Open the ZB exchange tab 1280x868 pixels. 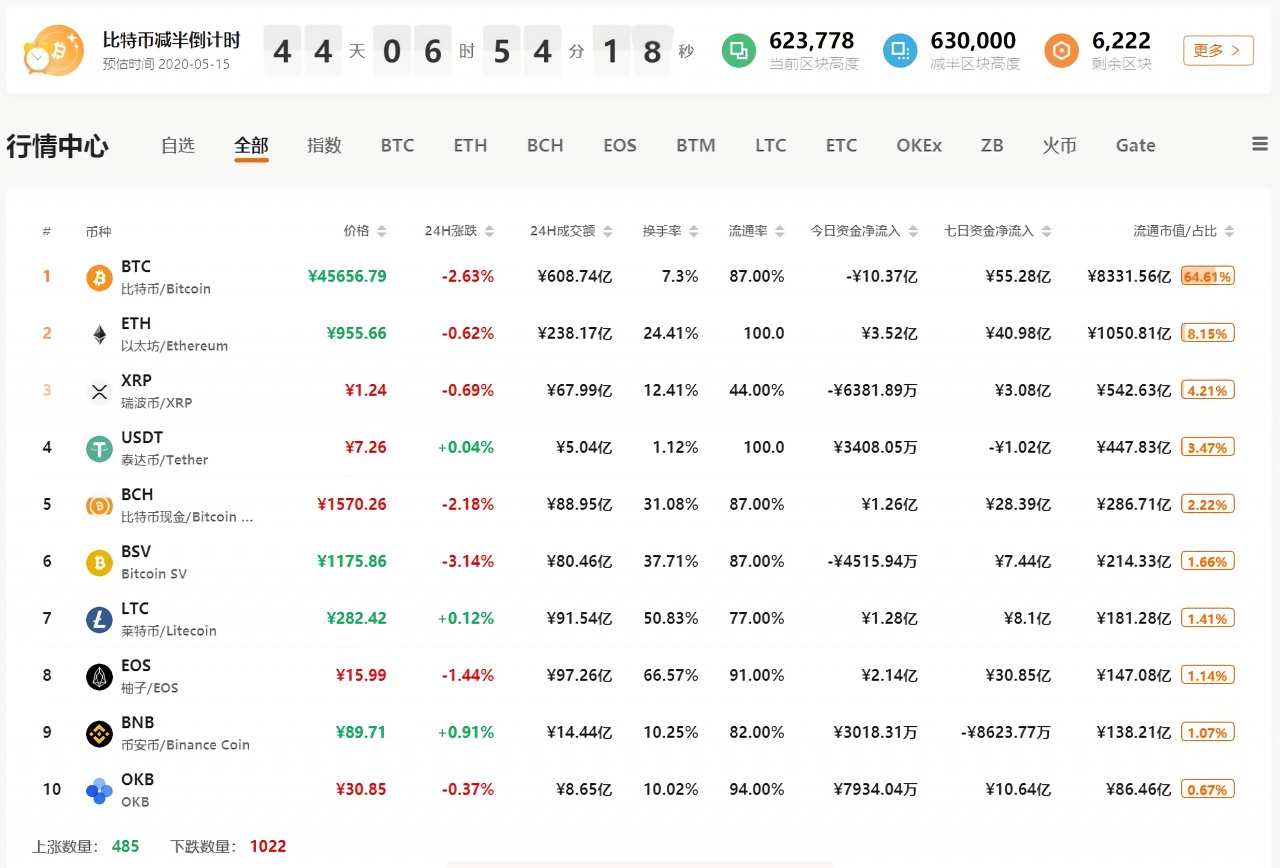[x=992, y=145]
